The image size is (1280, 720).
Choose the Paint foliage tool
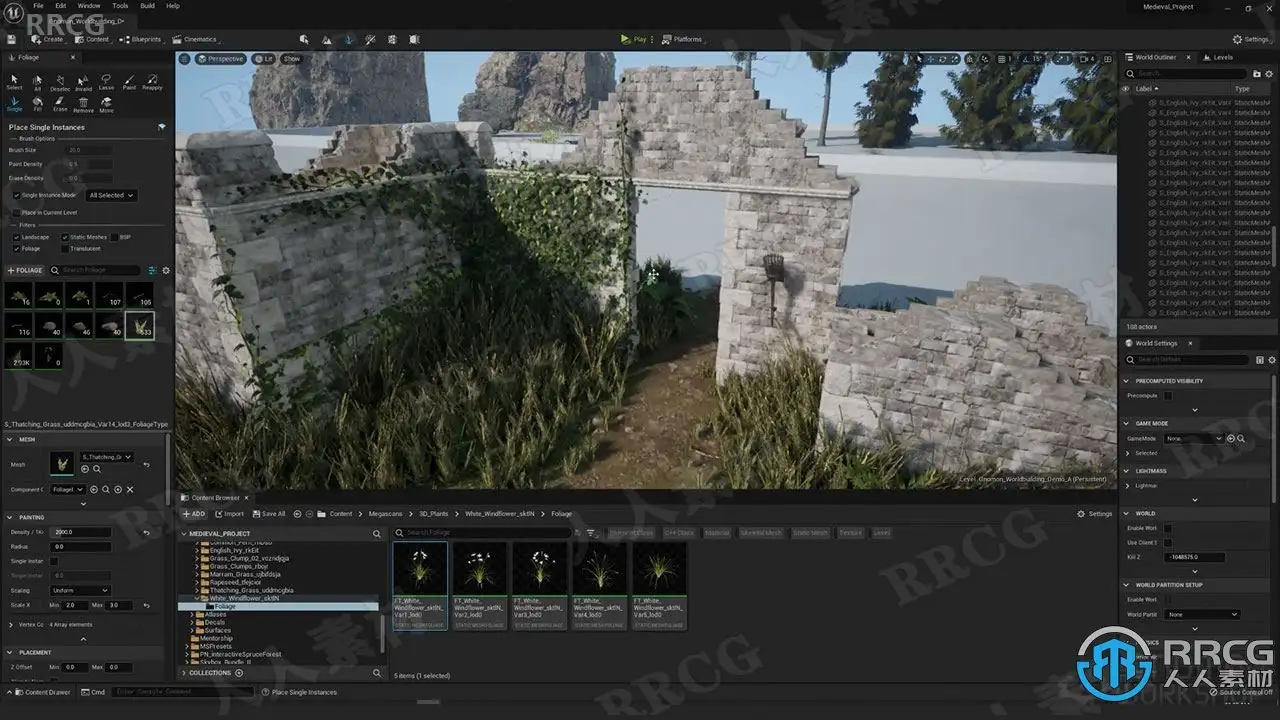[129, 81]
